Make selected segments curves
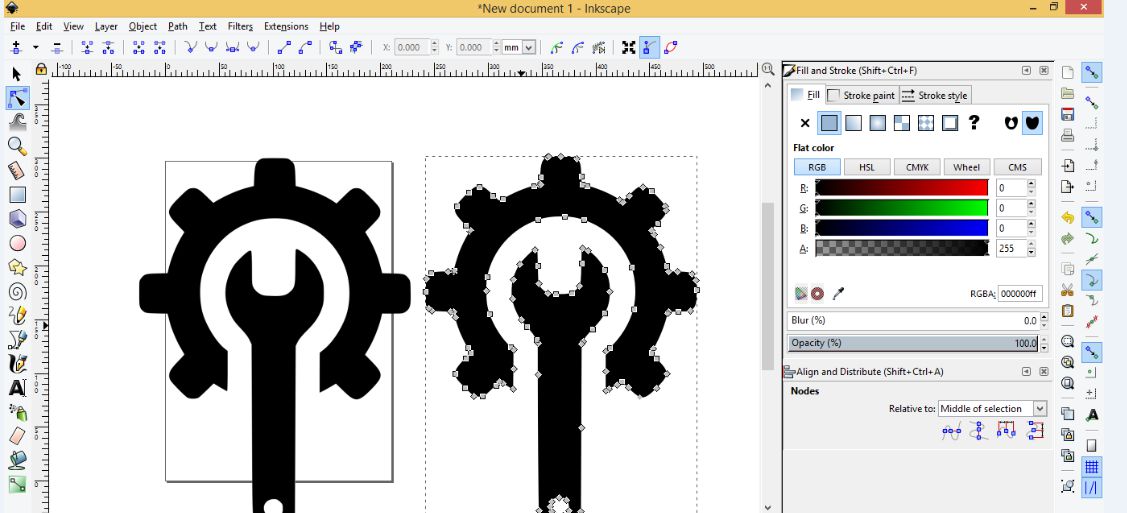The width and height of the screenshot is (1127, 513). (x=305, y=47)
